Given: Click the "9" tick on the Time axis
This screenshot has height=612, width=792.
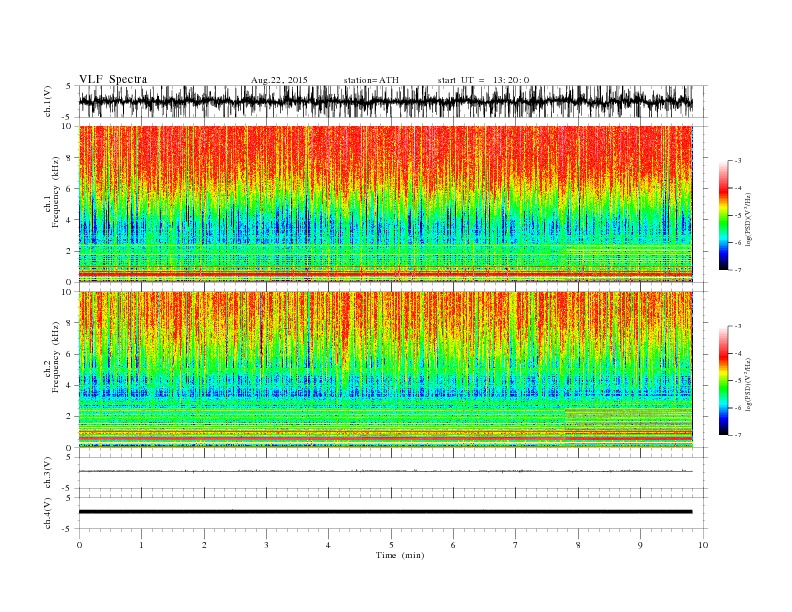Looking at the screenshot, I should click(x=640, y=545).
